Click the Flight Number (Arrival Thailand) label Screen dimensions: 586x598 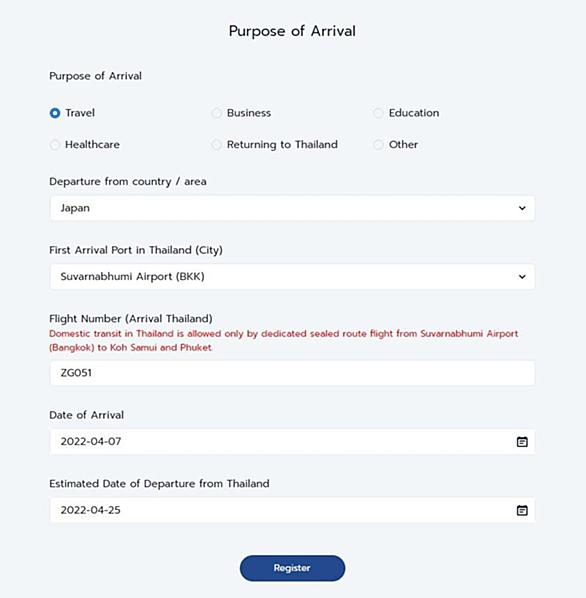[131, 319]
